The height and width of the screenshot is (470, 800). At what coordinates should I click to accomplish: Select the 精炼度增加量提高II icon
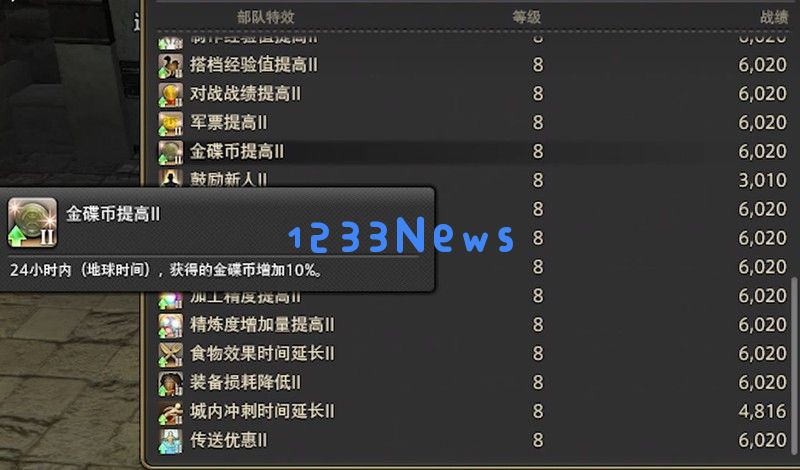[x=170, y=326]
